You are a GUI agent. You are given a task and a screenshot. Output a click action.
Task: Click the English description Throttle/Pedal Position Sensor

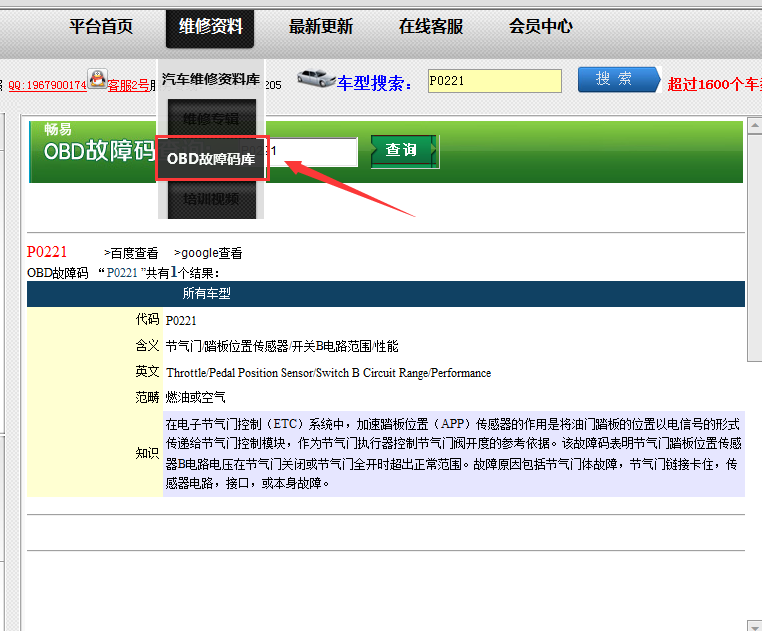[329, 373]
